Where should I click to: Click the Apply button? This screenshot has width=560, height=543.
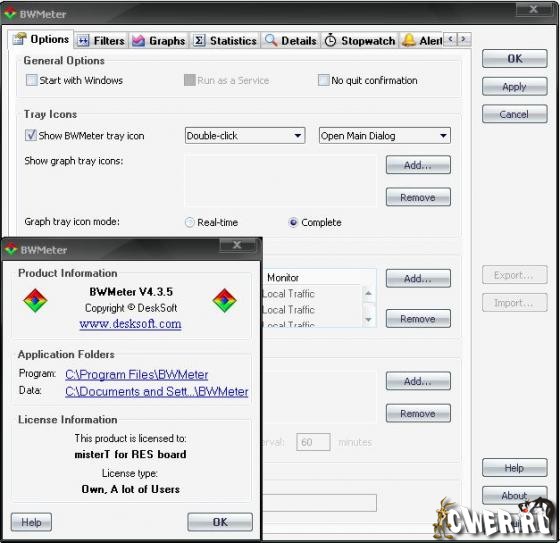tap(514, 86)
